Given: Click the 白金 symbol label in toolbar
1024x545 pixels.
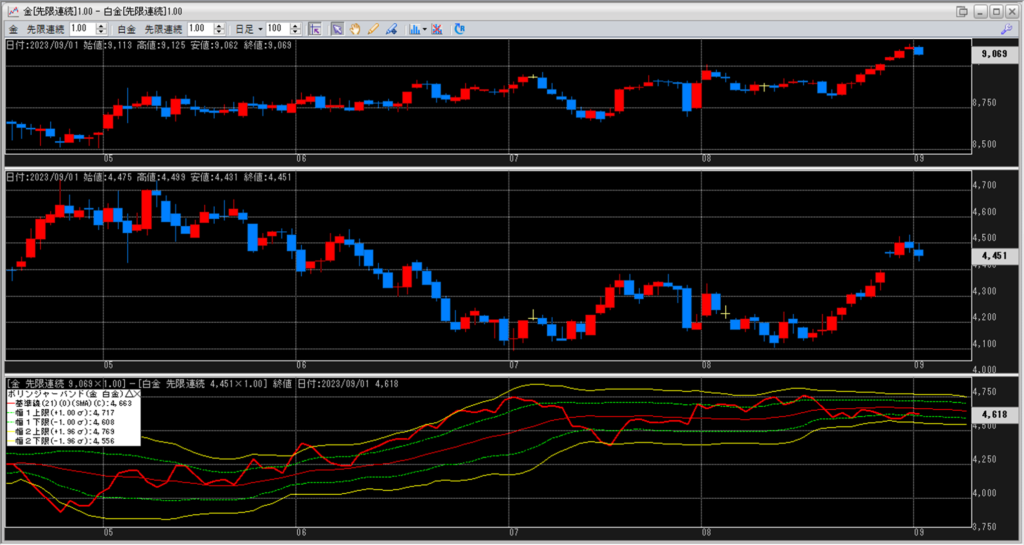Looking at the screenshot, I should coord(128,29).
